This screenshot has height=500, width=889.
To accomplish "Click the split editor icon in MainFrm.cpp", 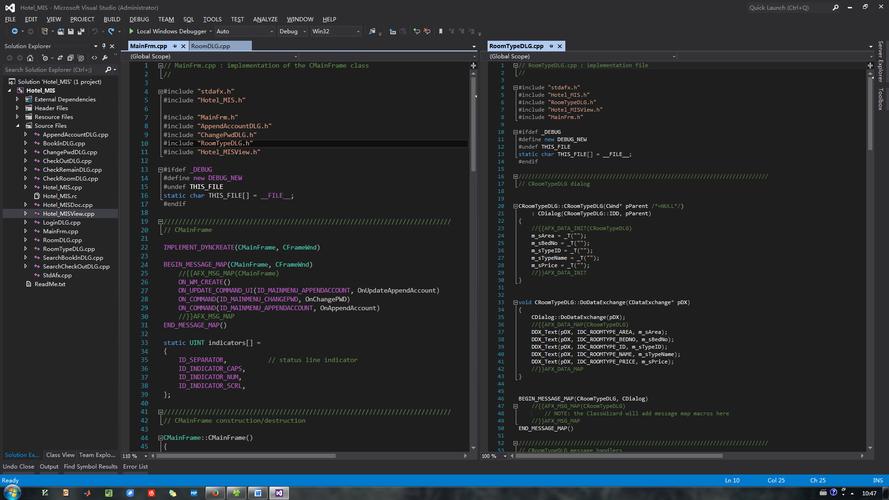I will coord(473,66).
